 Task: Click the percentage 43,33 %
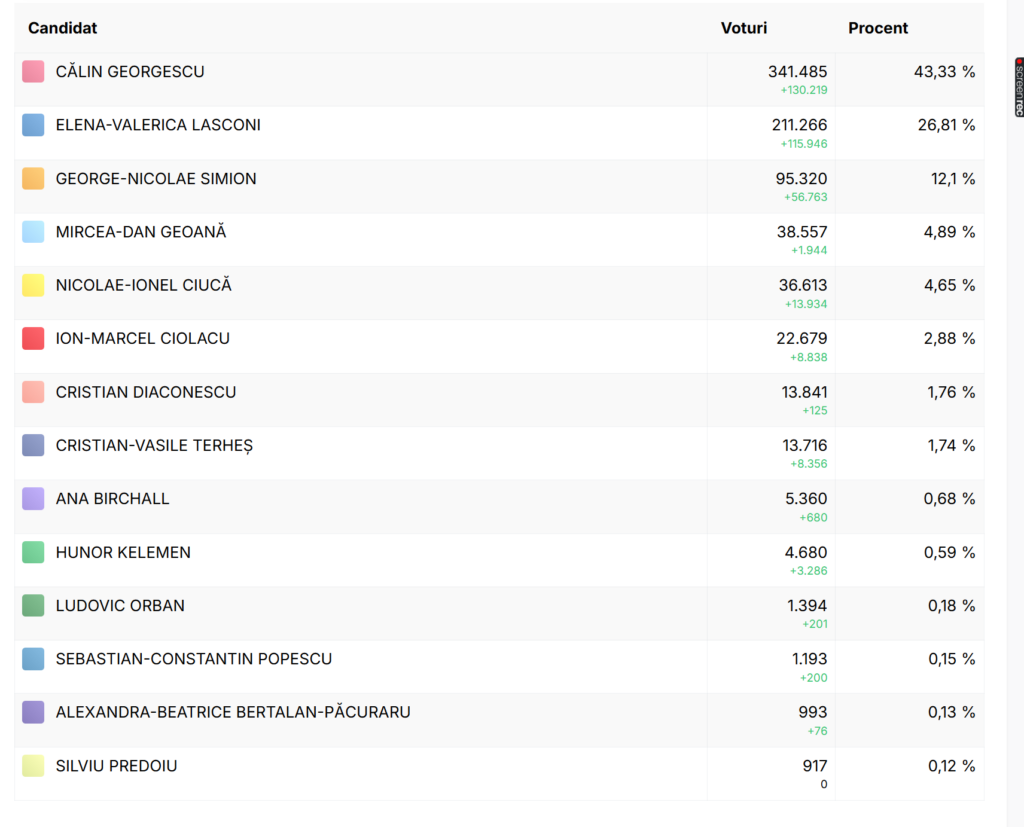[944, 72]
